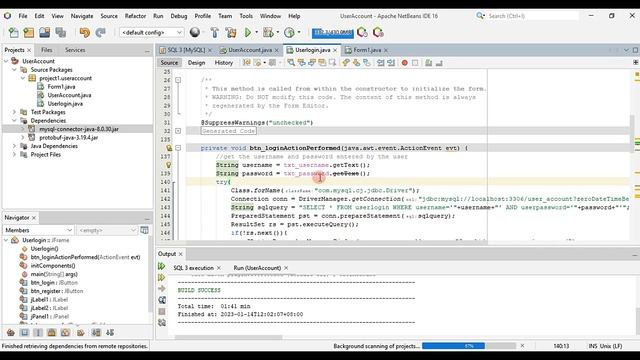Click the Navigator filter settings icon beside empty dropdown

pyautogui.click(x=144, y=230)
